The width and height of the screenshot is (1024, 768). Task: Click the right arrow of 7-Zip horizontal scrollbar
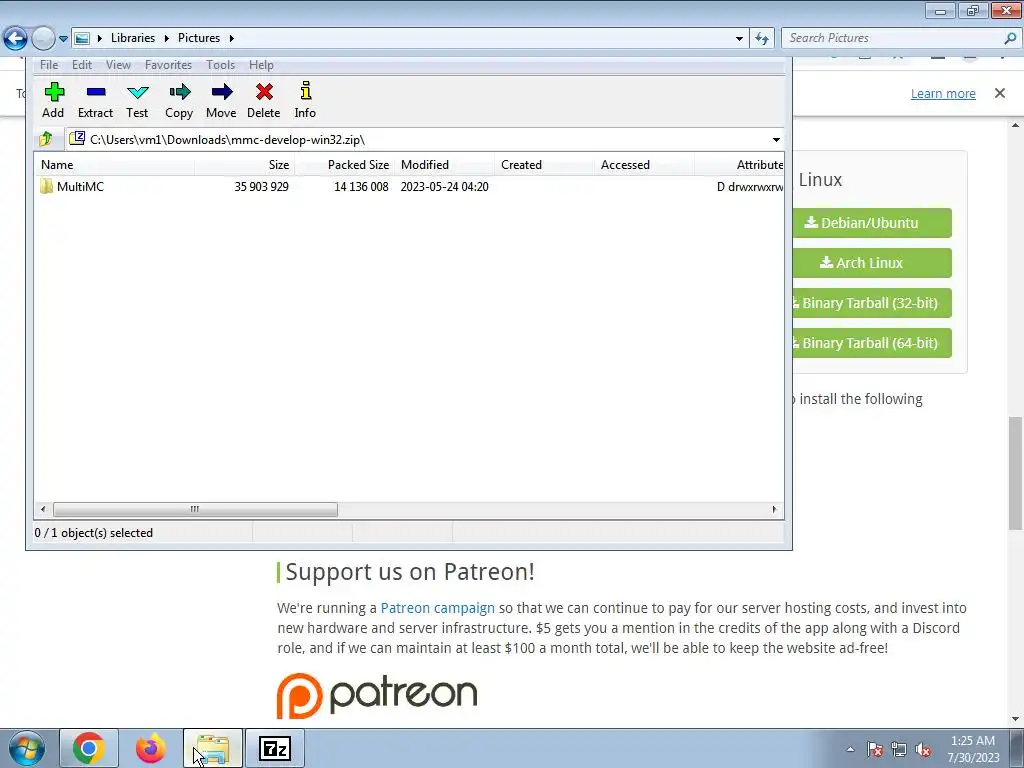coord(775,509)
